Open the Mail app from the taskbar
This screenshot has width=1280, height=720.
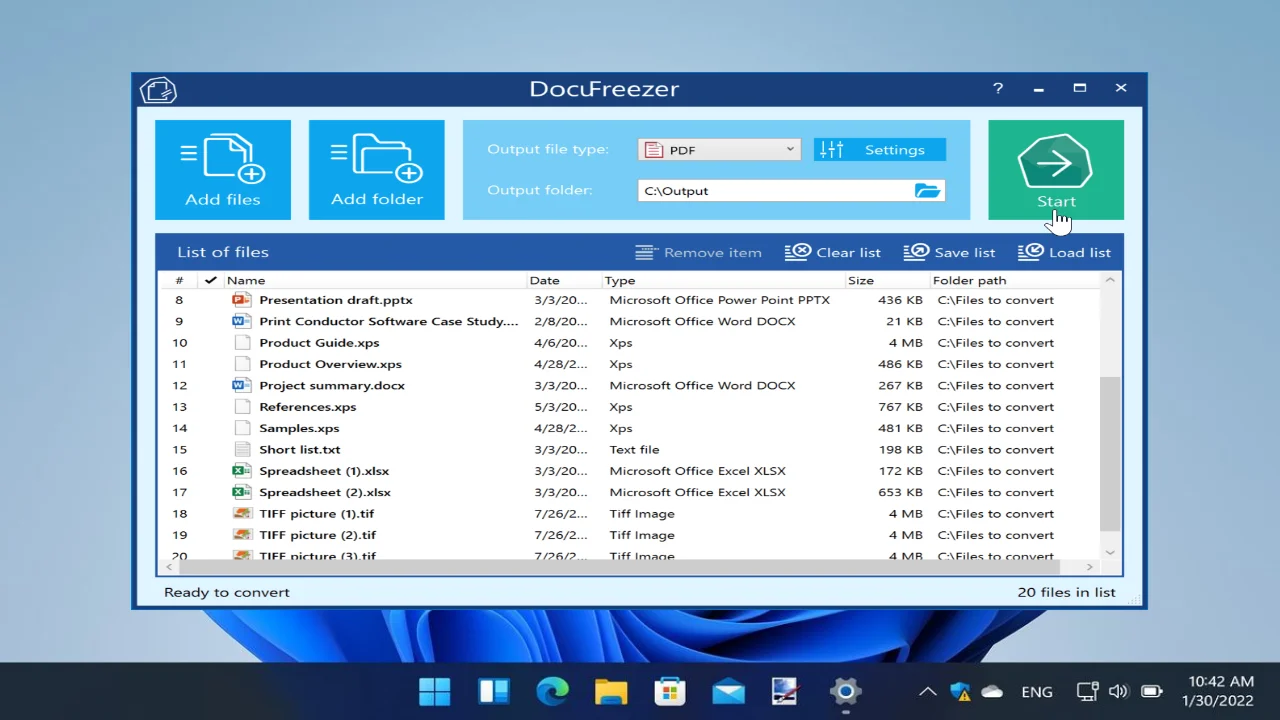click(728, 691)
